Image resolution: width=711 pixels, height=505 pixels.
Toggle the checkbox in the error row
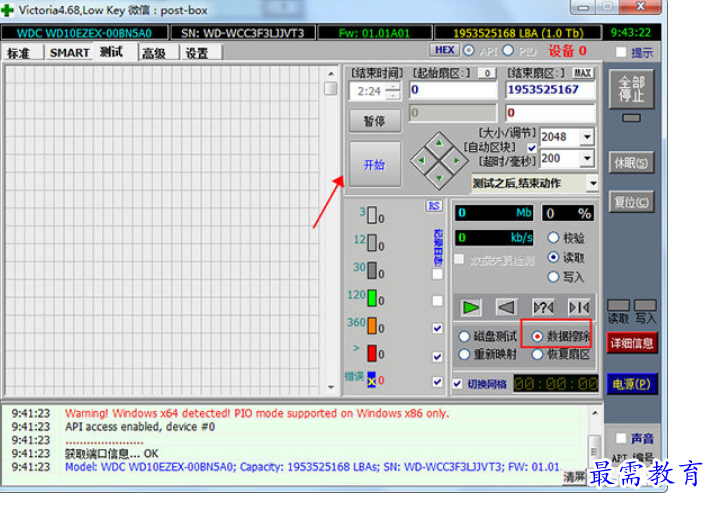pyautogui.click(x=437, y=382)
